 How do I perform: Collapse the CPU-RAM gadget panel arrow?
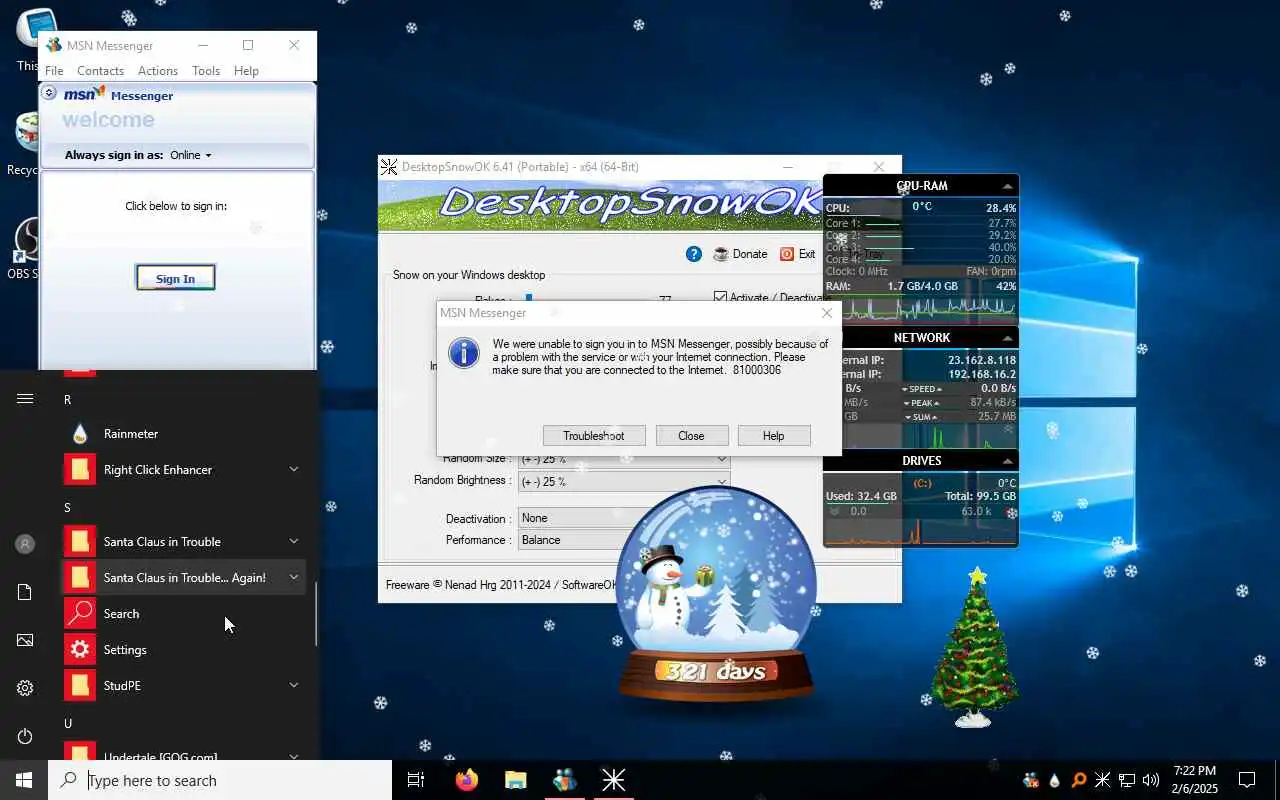pyautogui.click(x=1007, y=186)
